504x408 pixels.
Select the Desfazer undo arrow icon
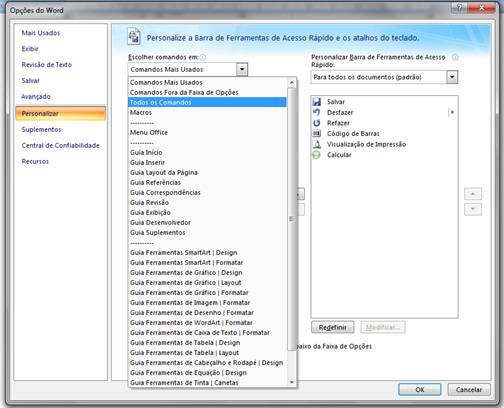point(317,112)
